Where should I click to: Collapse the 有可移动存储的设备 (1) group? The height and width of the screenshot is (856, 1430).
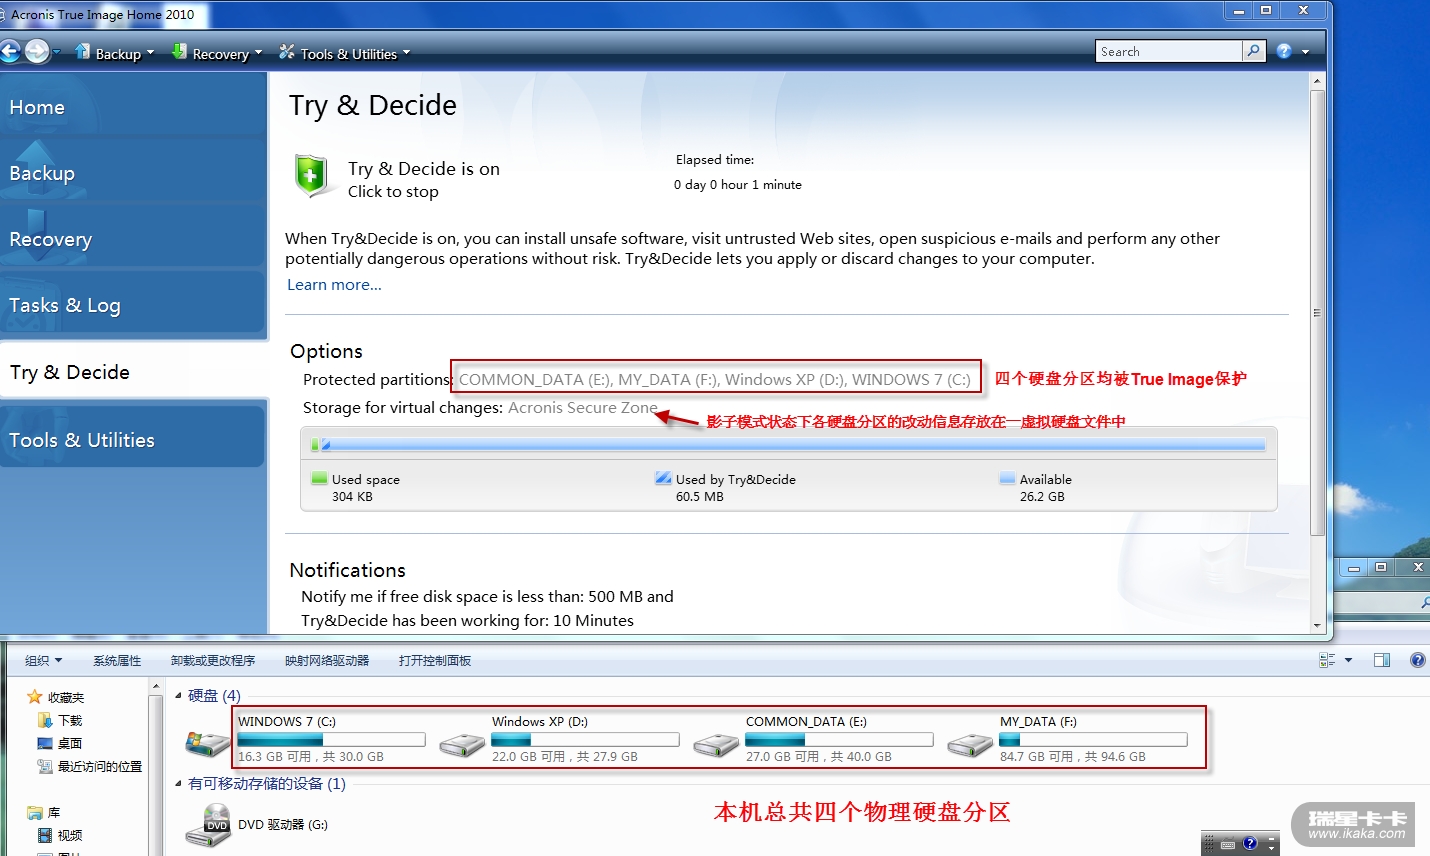point(179,784)
